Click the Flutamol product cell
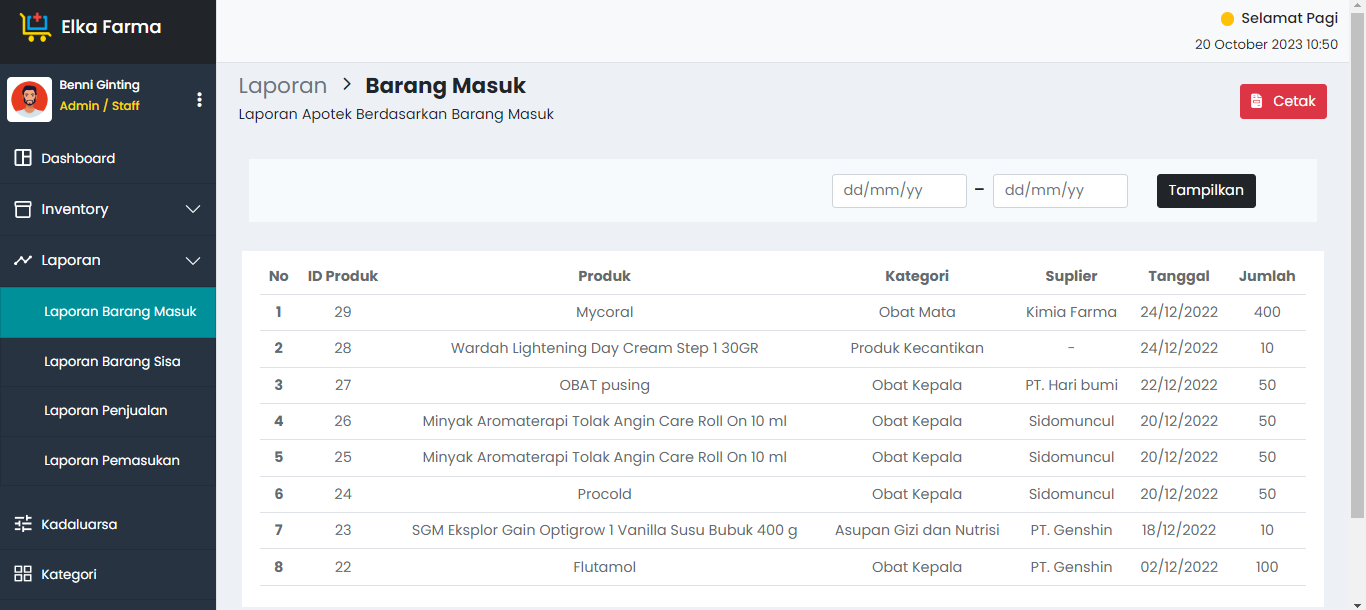 click(605, 567)
